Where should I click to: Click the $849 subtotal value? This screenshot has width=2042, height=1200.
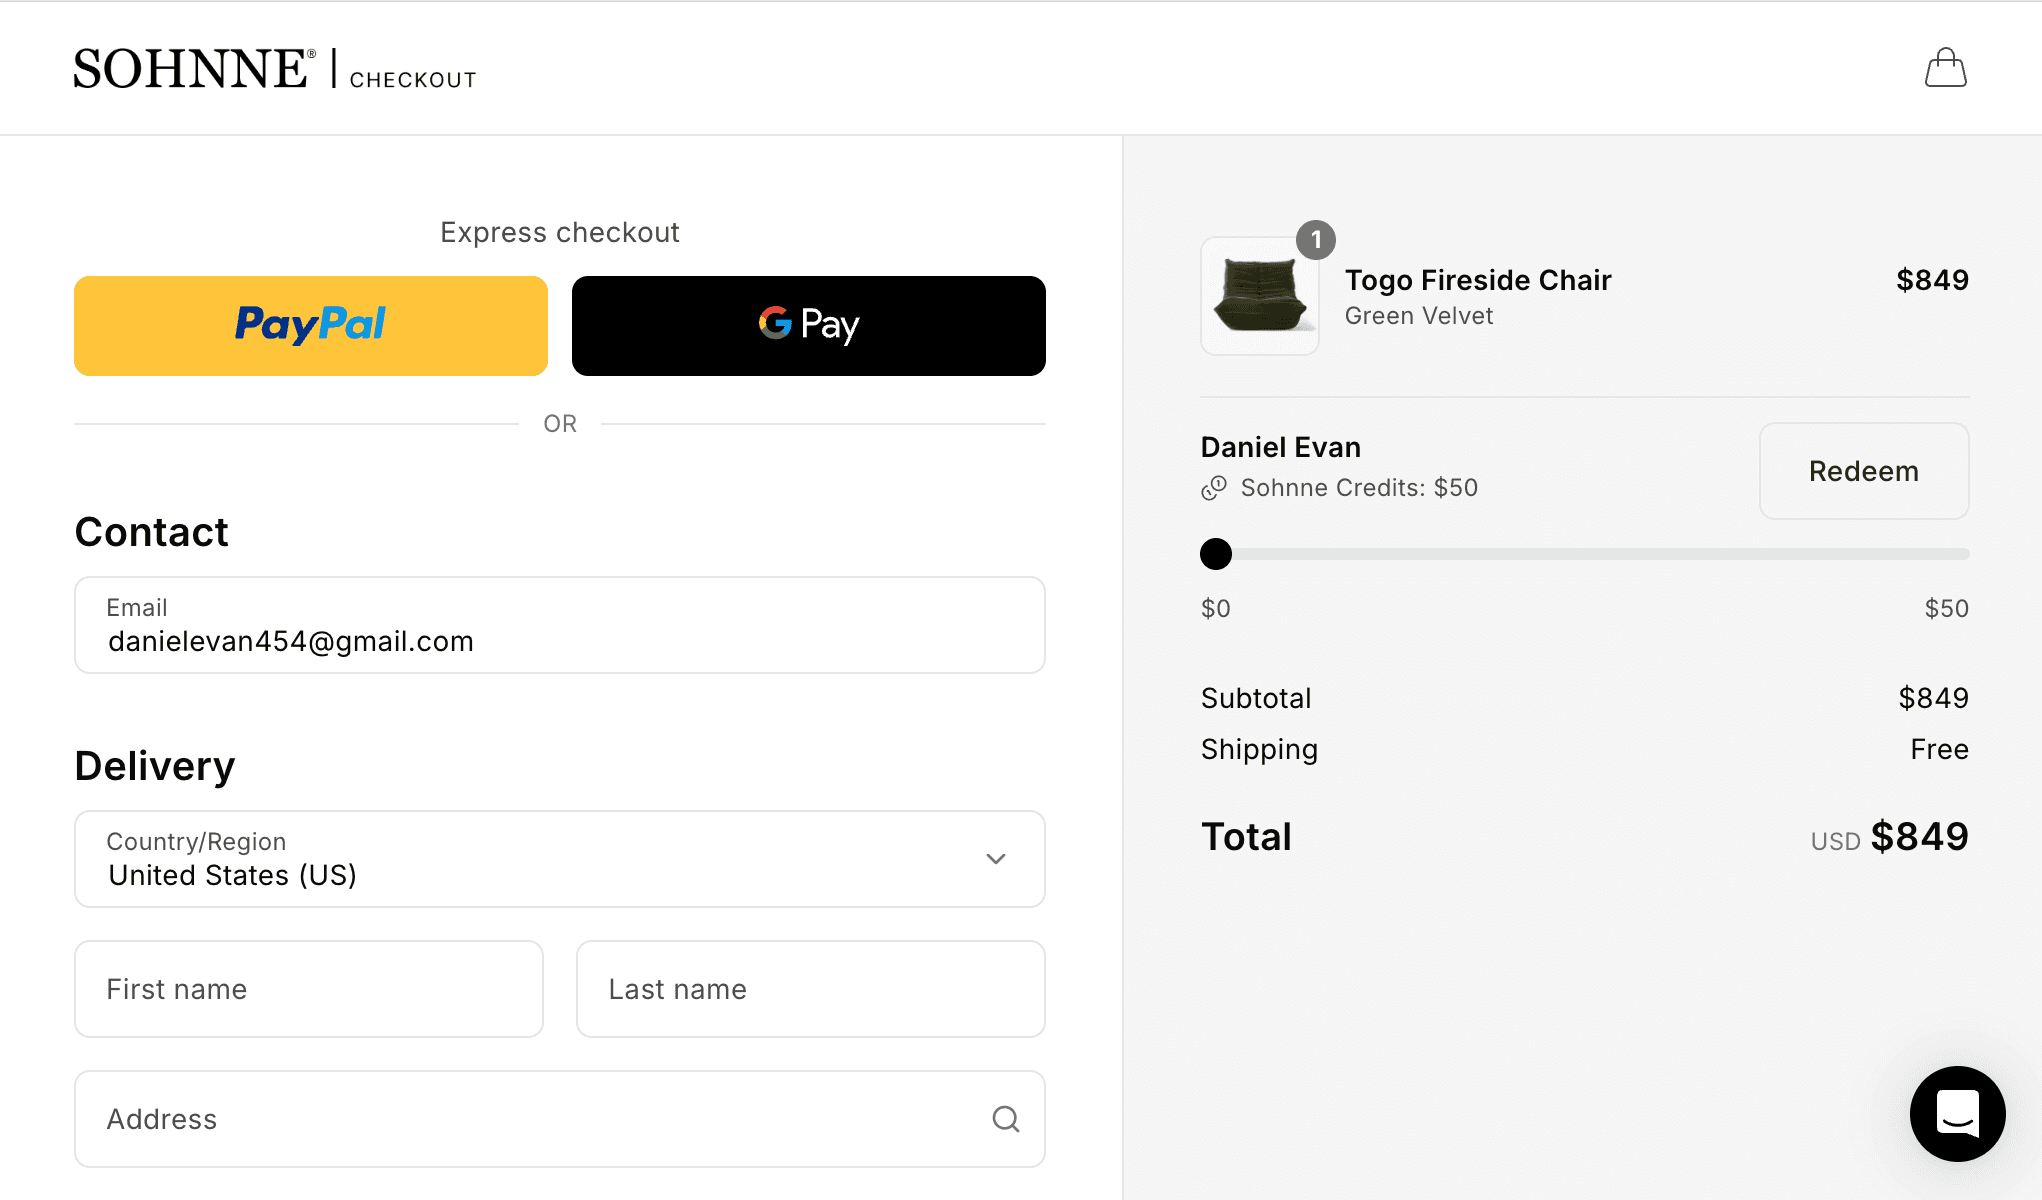1933,698
